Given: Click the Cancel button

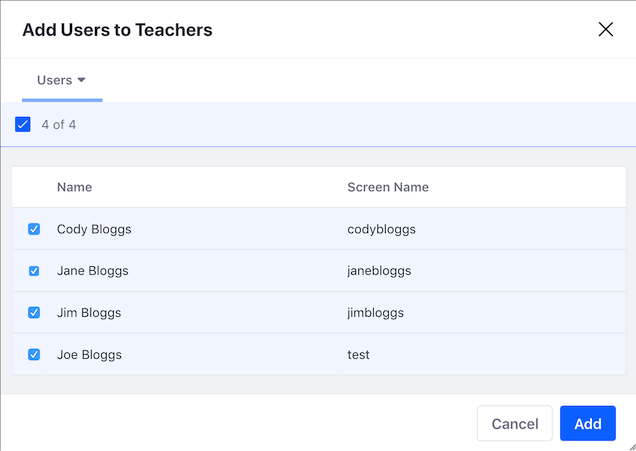Looking at the screenshot, I should pyautogui.click(x=515, y=423).
